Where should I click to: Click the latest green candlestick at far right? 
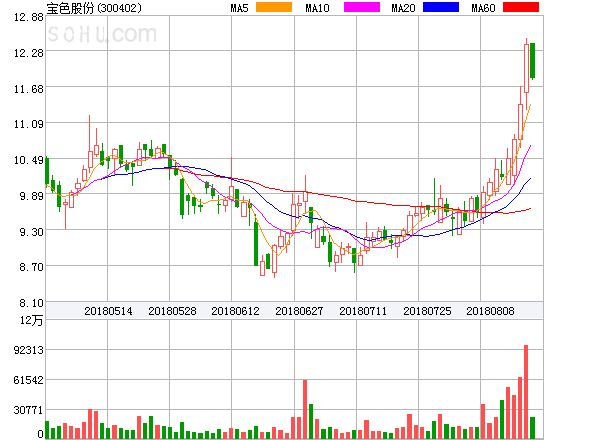click(x=533, y=60)
